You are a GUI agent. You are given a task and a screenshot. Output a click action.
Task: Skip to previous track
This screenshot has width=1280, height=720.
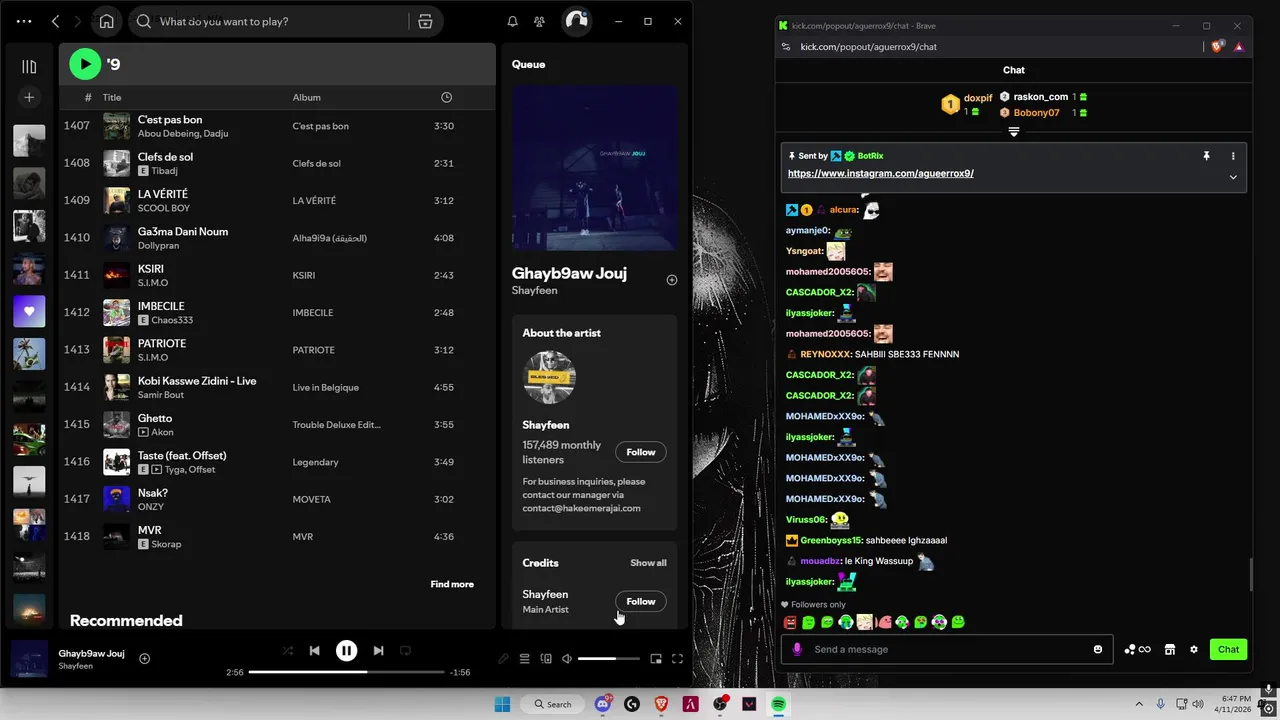pos(314,651)
